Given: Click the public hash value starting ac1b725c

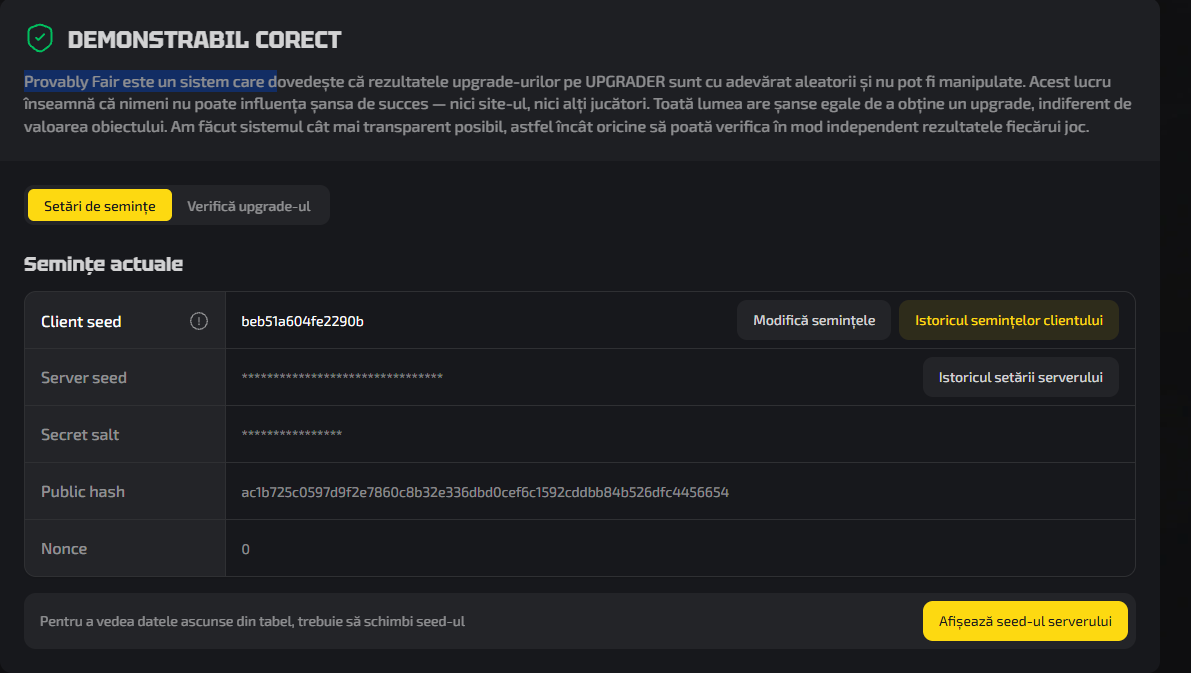Looking at the screenshot, I should click(x=485, y=492).
